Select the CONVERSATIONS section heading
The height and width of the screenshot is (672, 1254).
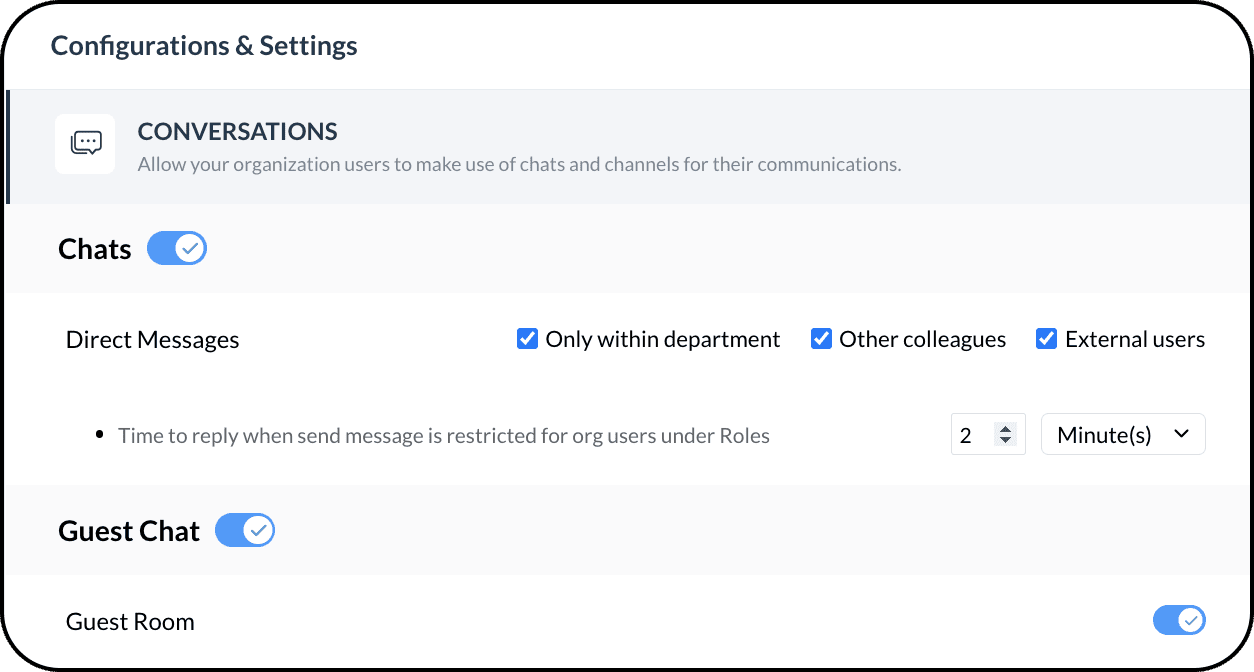[237, 131]
